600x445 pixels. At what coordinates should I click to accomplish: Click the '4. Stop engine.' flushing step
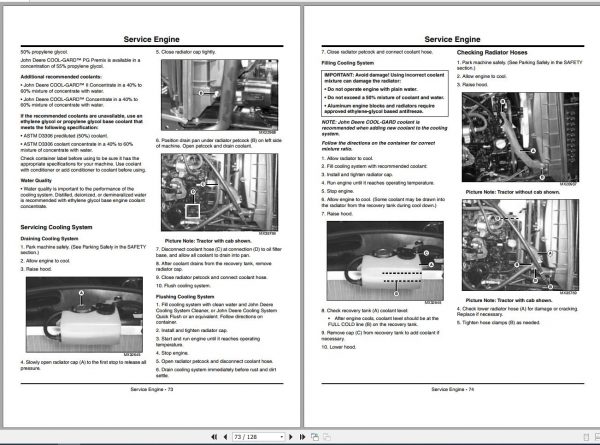point(172,353)
